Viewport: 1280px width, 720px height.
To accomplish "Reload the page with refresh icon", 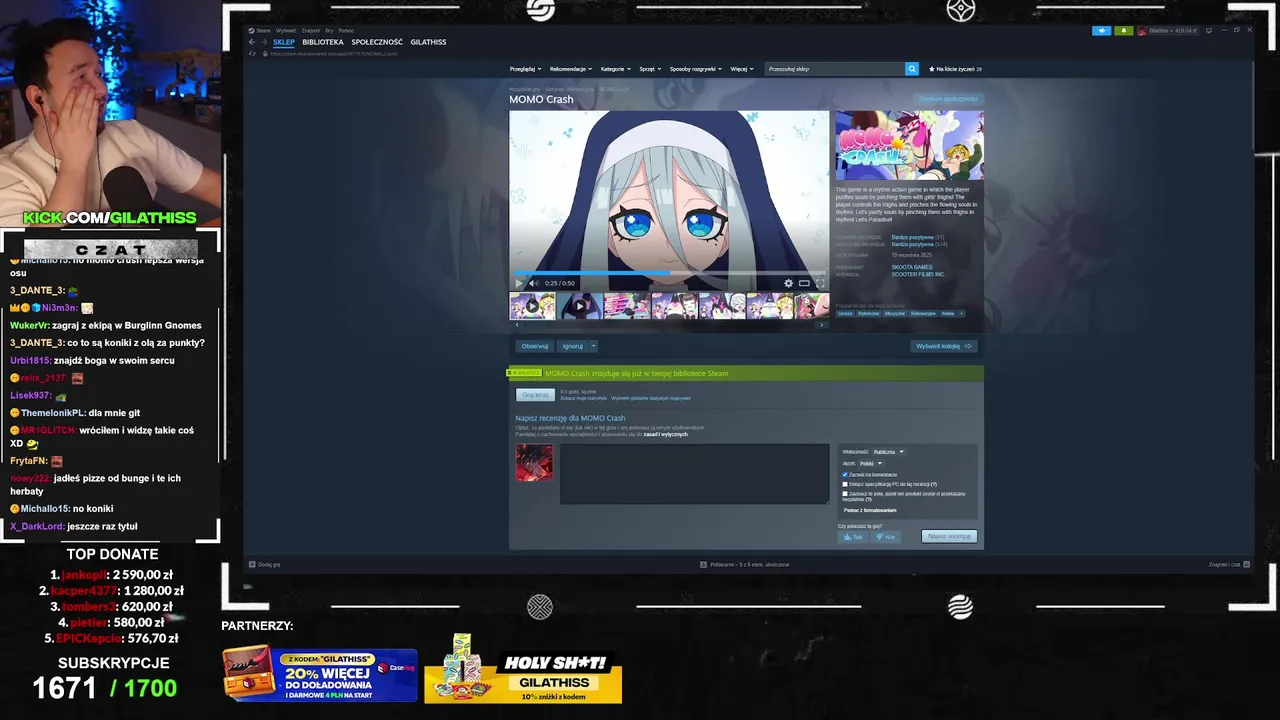I will pyautogui.click(x=252, y=53).
